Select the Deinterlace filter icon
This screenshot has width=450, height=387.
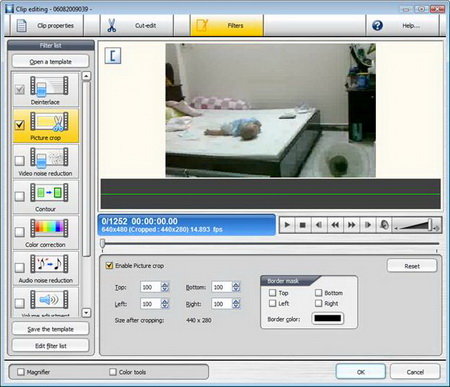[x=49, y=86]
